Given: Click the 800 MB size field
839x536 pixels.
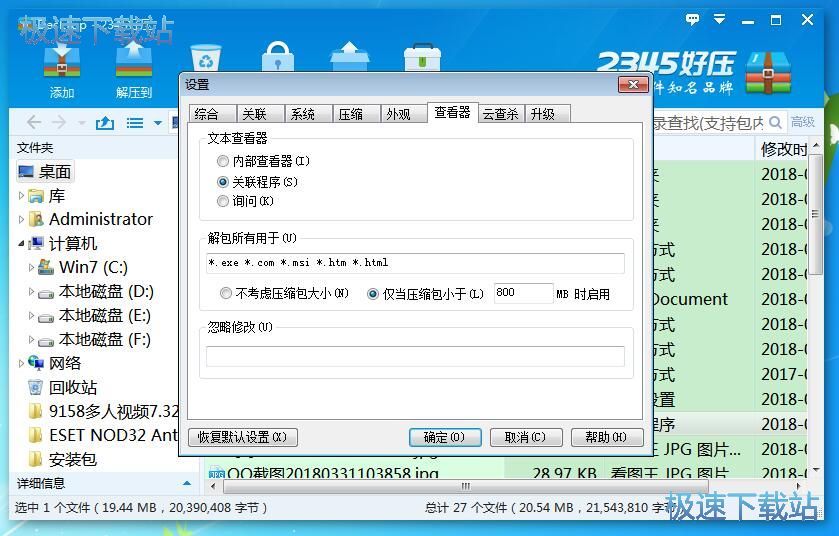Looking at the screenshot, I should (x=523, y=293).
